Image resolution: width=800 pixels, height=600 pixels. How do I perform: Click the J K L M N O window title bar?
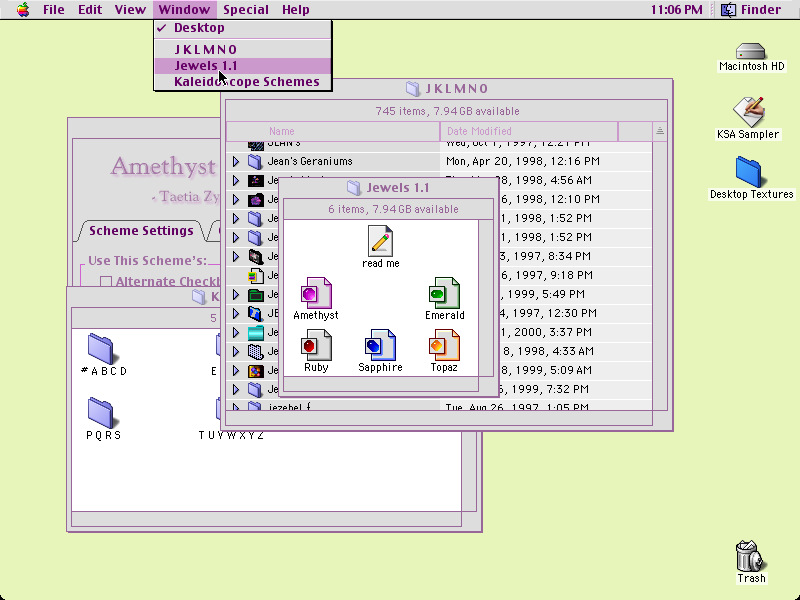point(447,89)
